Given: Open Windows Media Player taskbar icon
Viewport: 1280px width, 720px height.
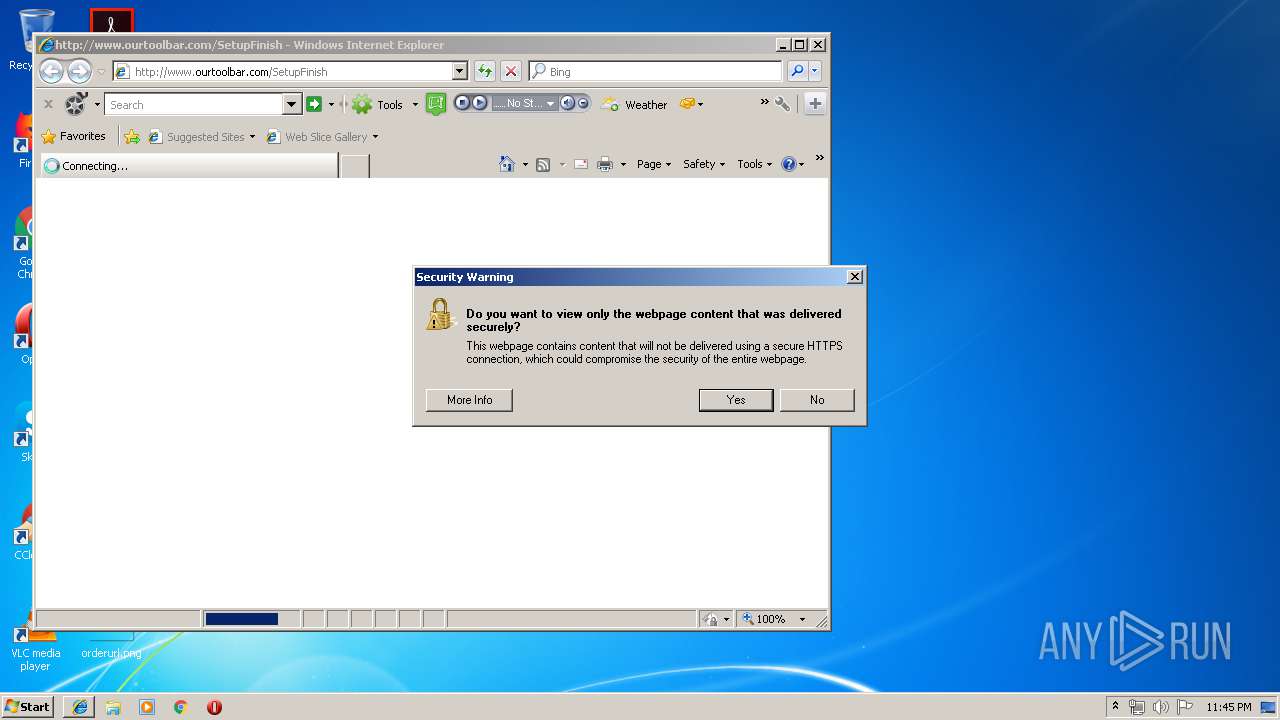Looking at the screenshot, I should click(x=147, y=707).
